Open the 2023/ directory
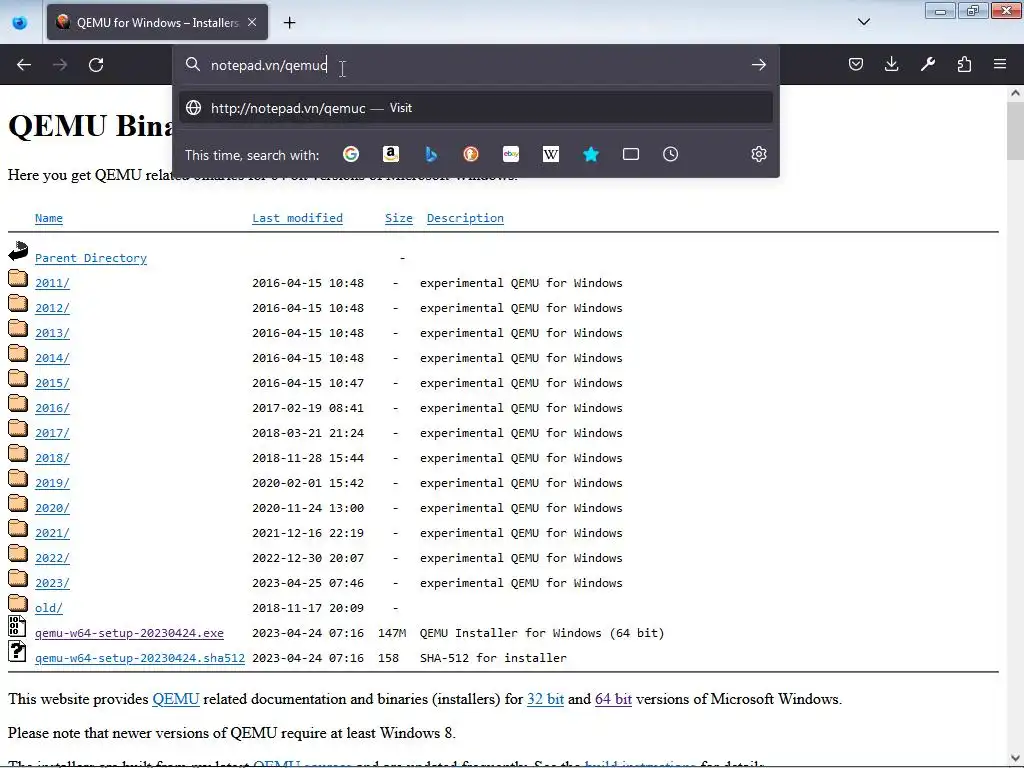 (52, 583)
